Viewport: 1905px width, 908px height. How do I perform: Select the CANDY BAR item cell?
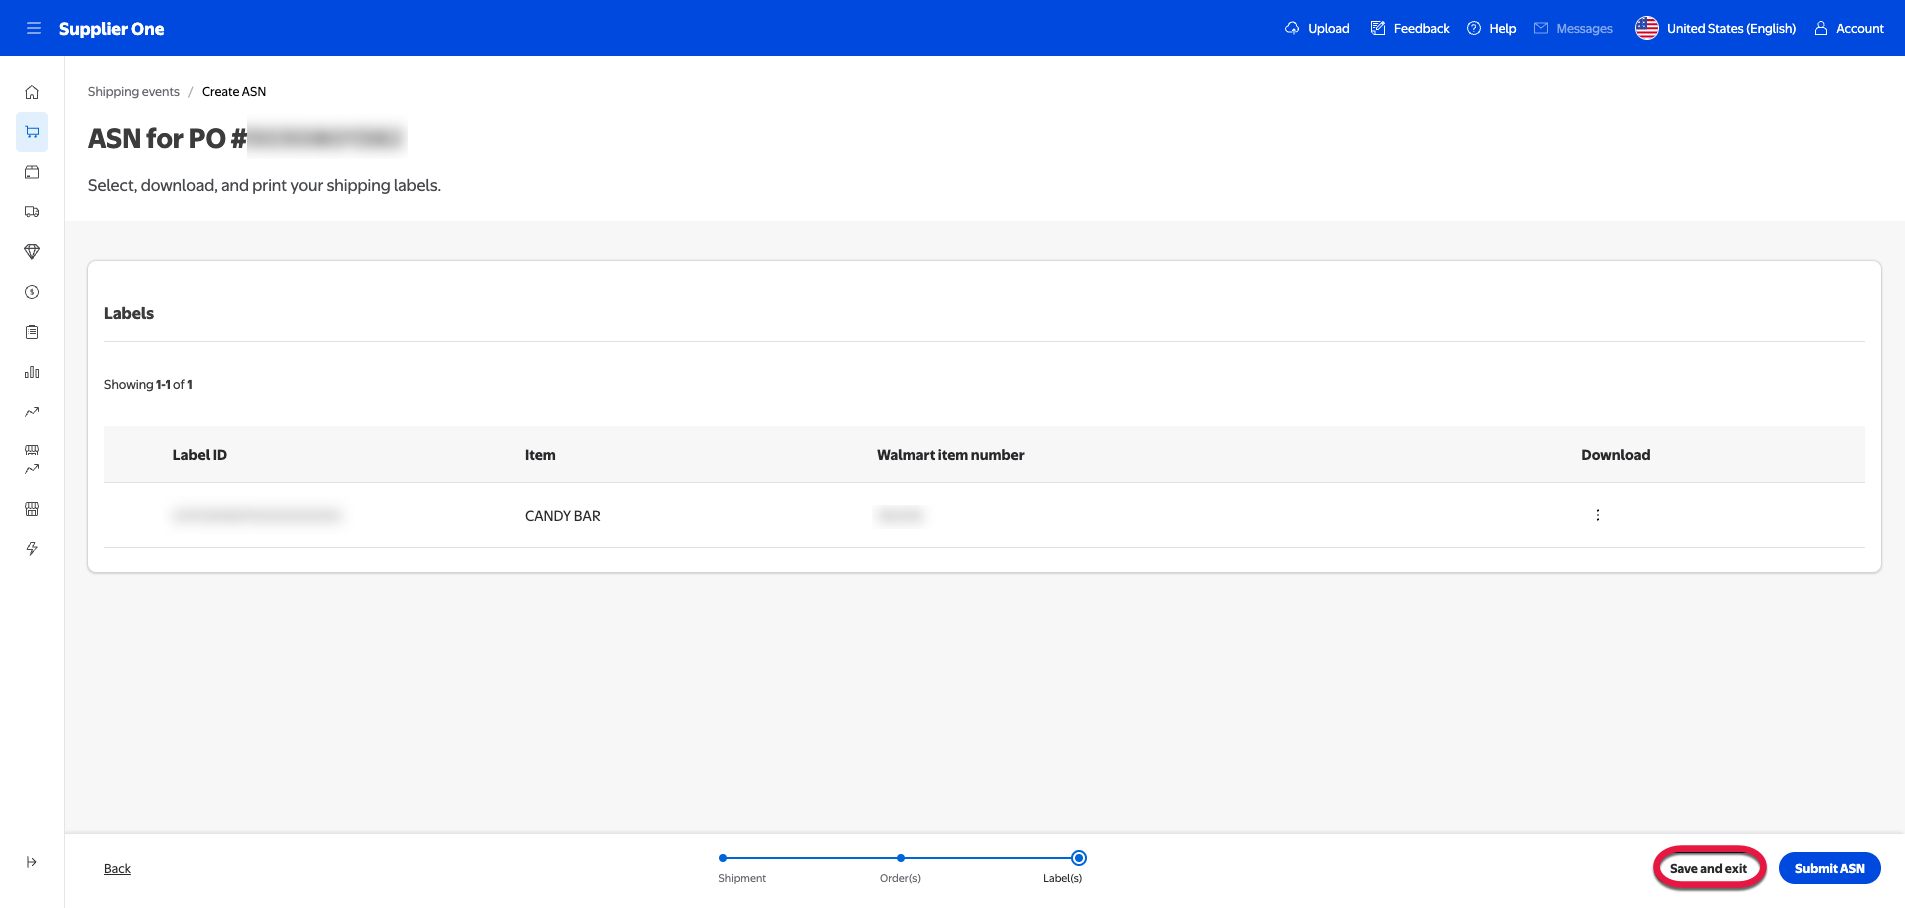tap(563, 516)
